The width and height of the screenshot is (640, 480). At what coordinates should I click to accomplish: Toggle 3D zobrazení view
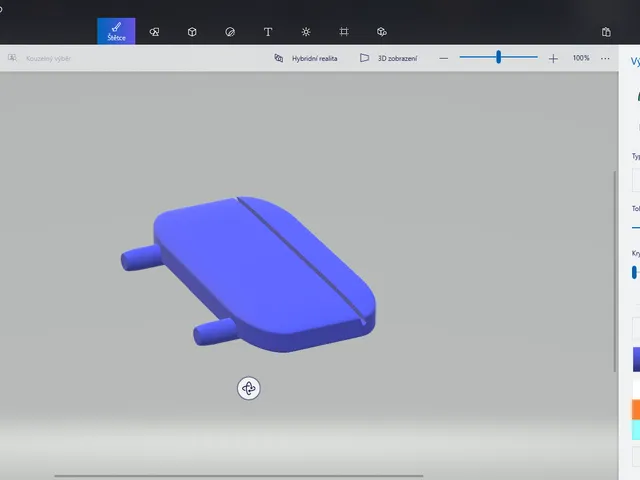tap(388, 58)
